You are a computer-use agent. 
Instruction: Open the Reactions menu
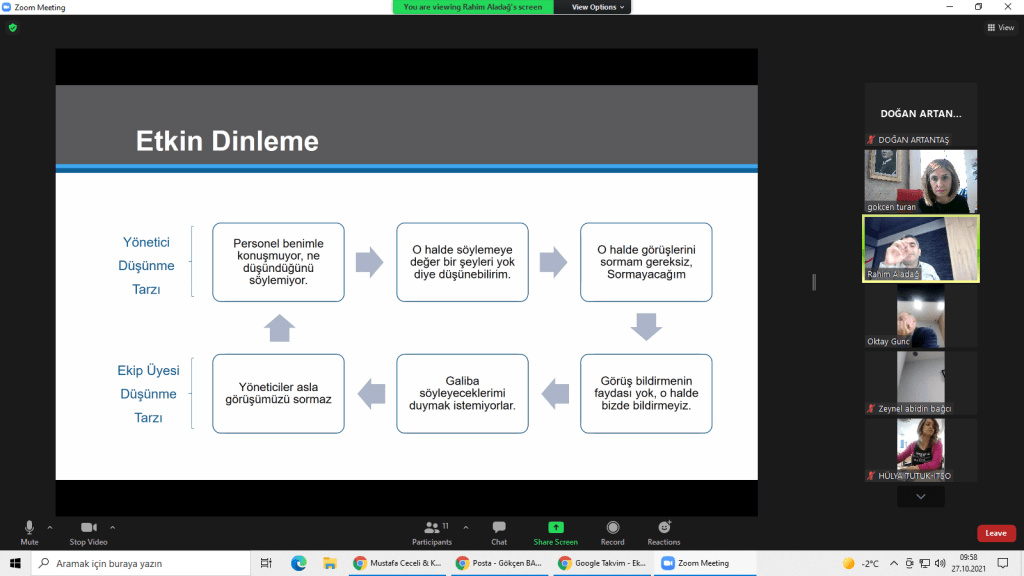tap(663, 528)
